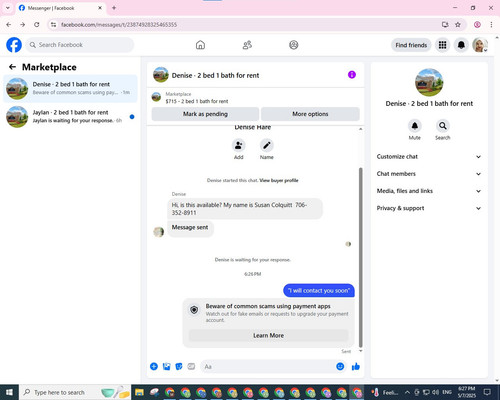
Task: Open File Explorer from the taskbar
Action: (139, 392)
